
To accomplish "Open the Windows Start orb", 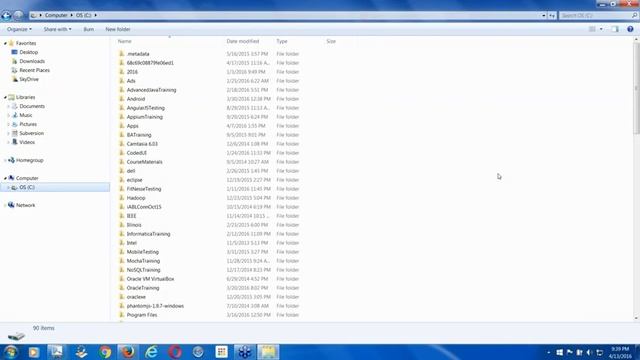I will [x=11, y=352].
